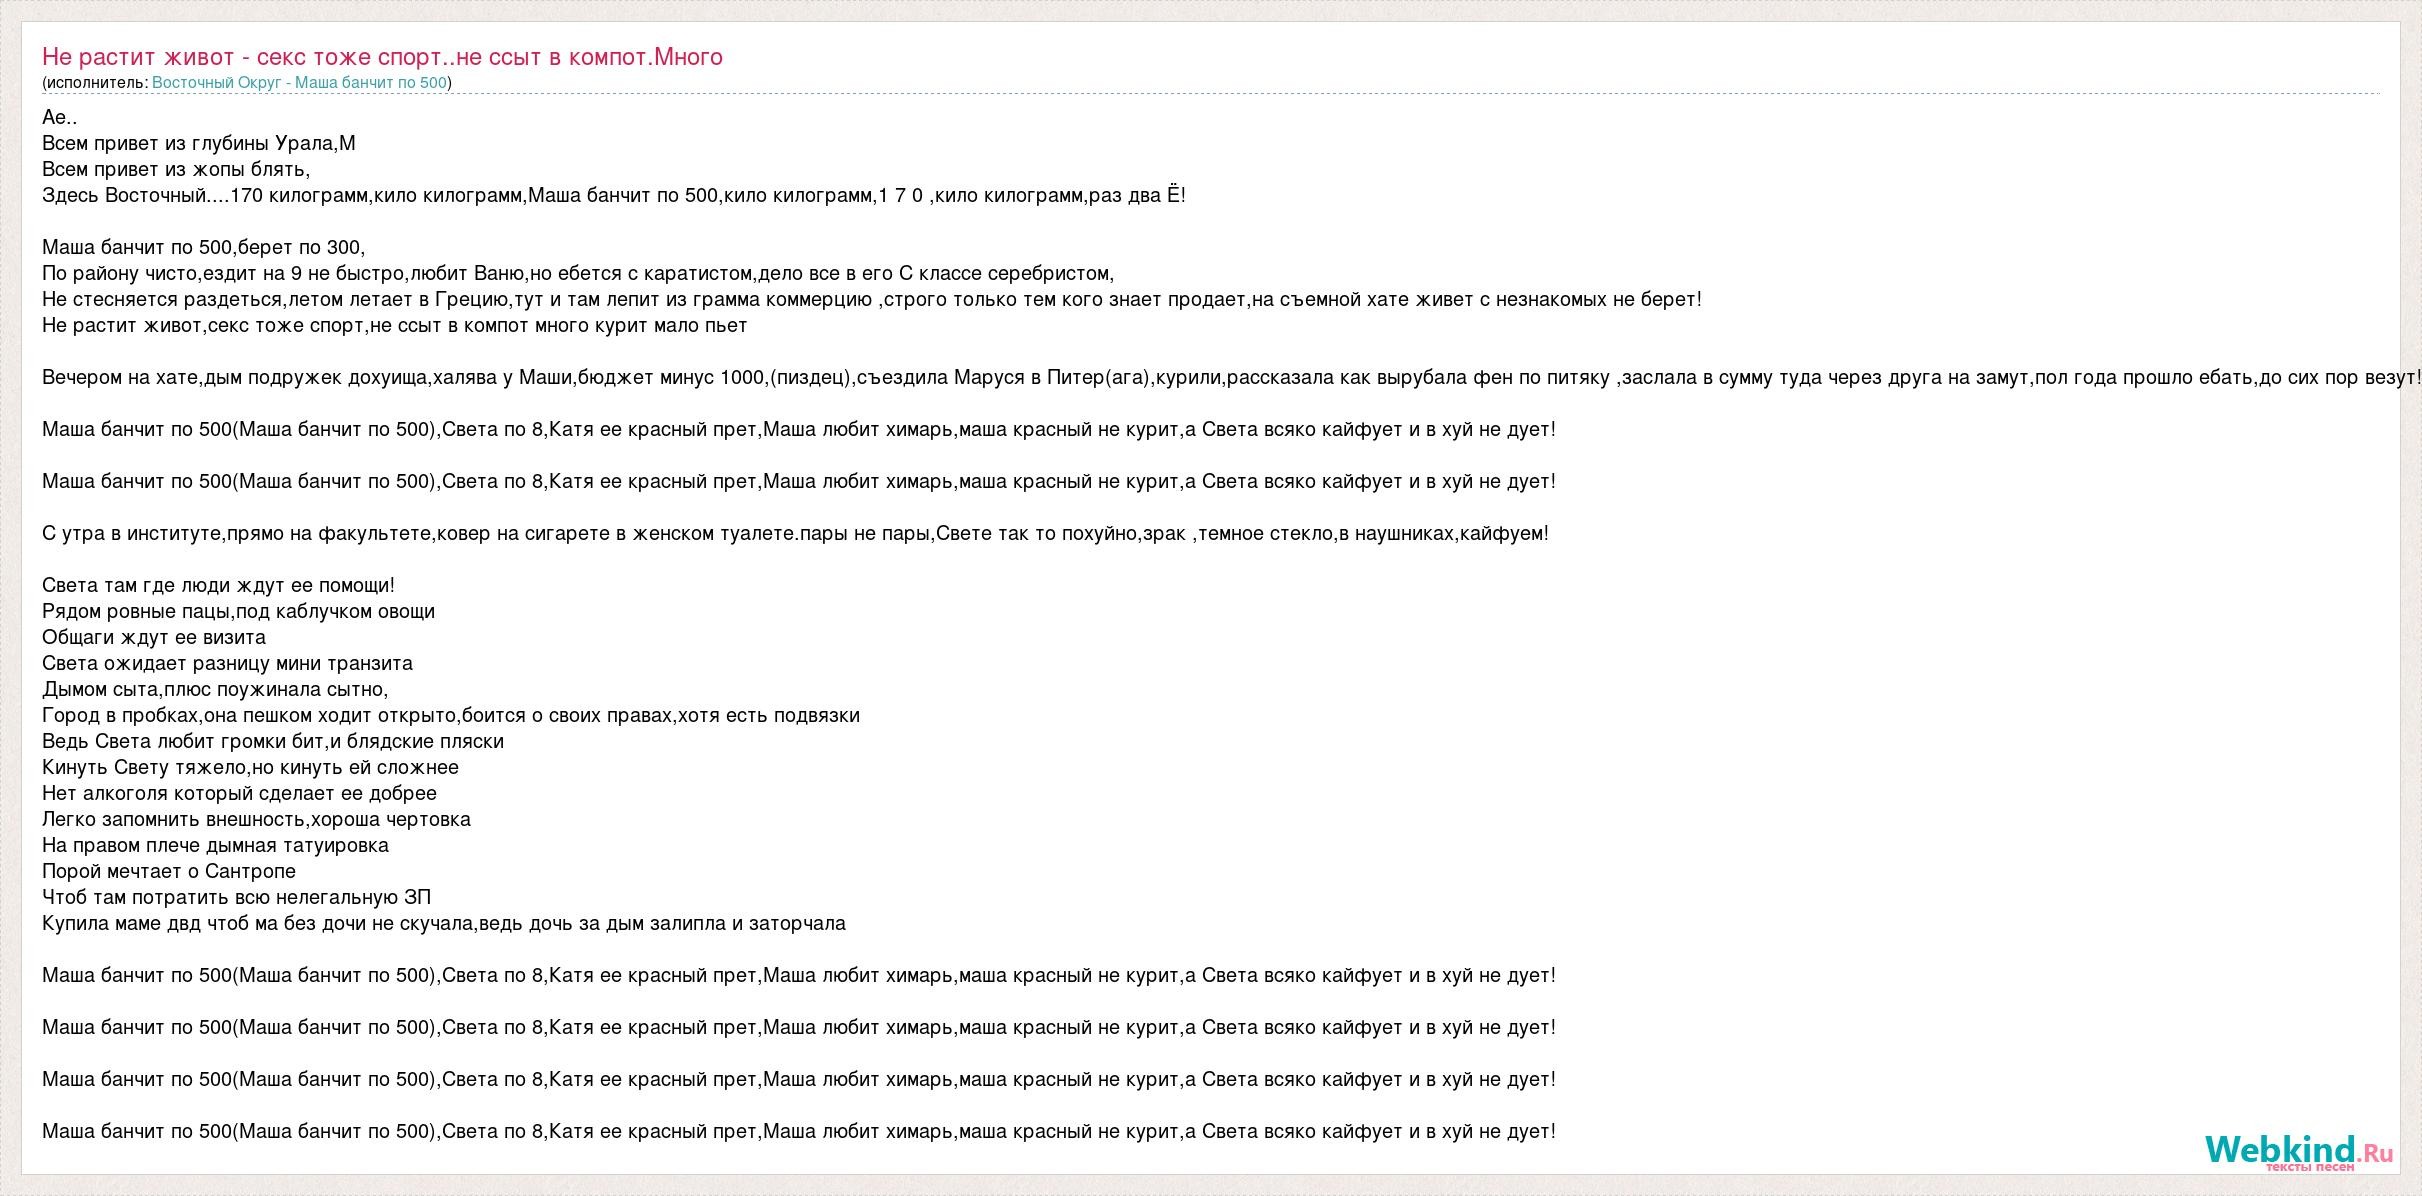Select the long line 'Вечером на хате'

tap(1232, 377)
